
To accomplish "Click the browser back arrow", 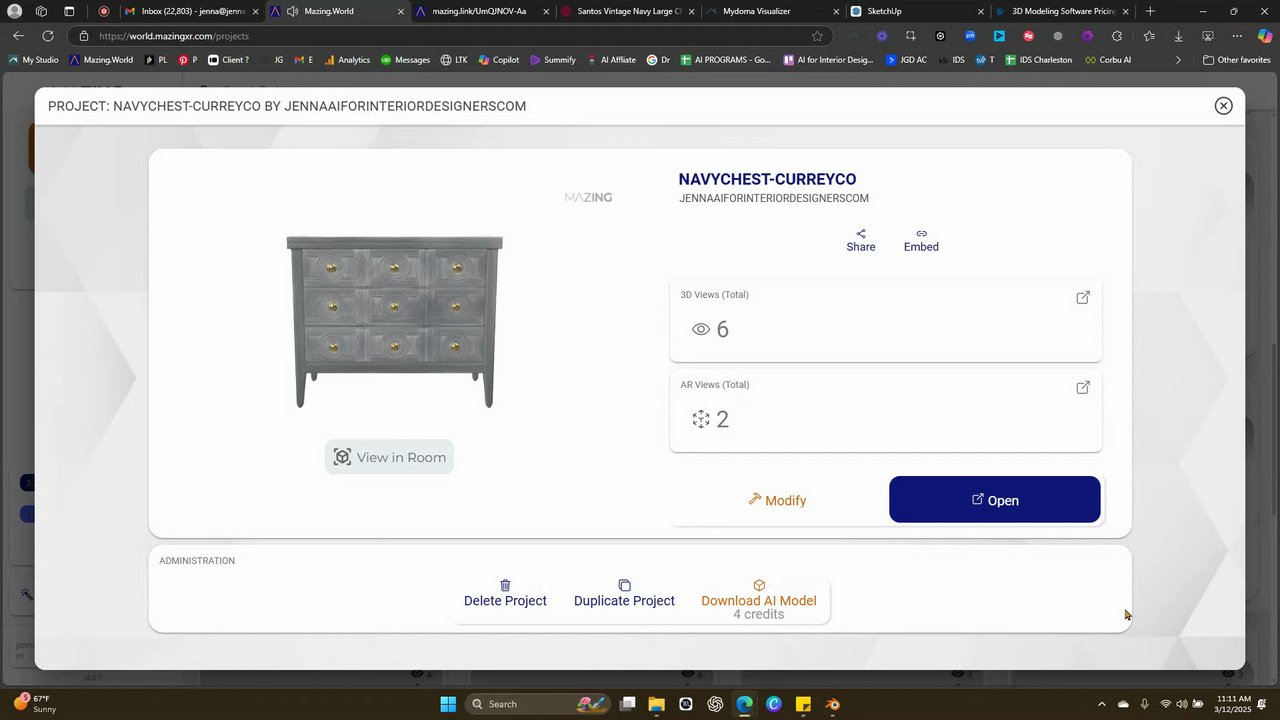I will pyautogui.click(x=18, y=36).
